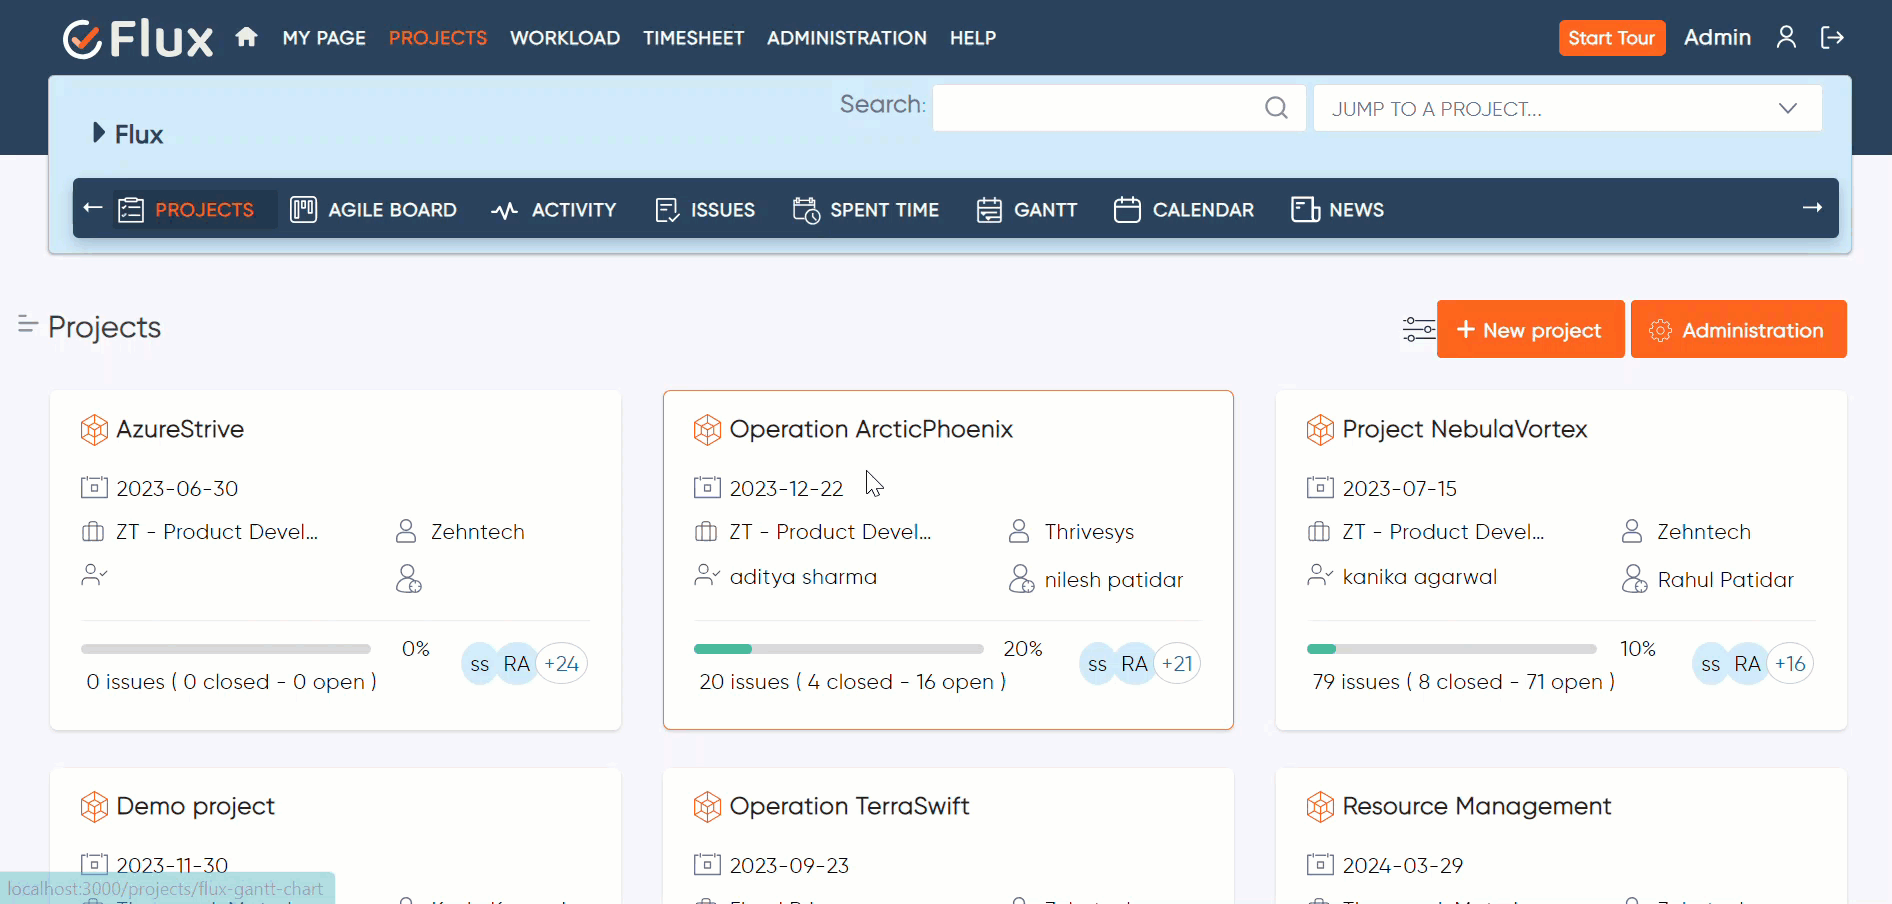The width and height of the screenshot is (1892, 904).
Task: Open the Gantt module
Action: coord(1027,210)
